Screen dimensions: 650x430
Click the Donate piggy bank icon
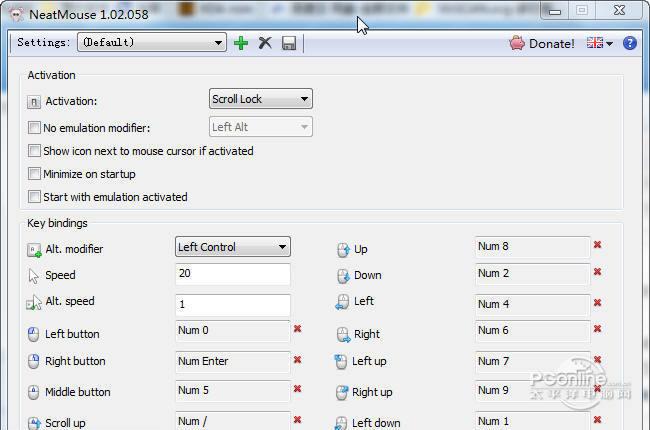pos(517,43)
